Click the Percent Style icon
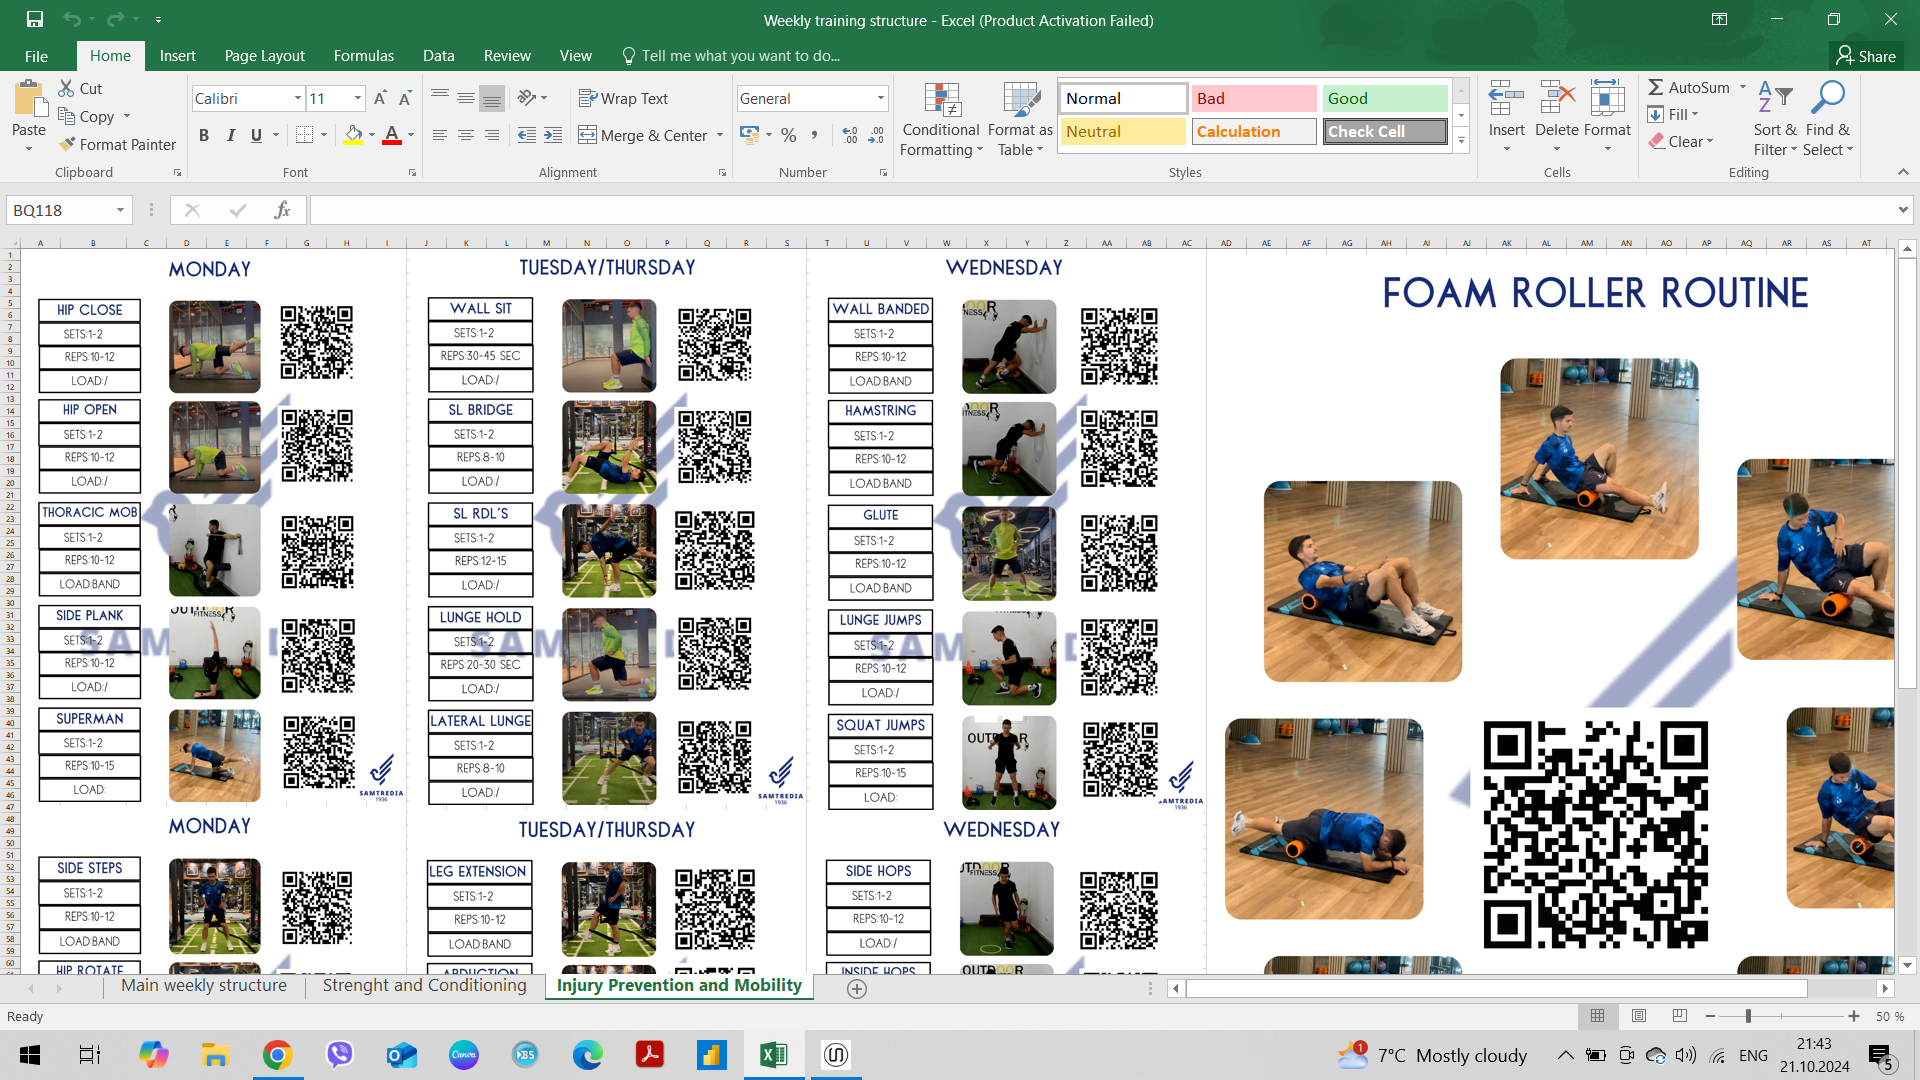Screen dimensions: 1920x1080 [x=789, y=135]
